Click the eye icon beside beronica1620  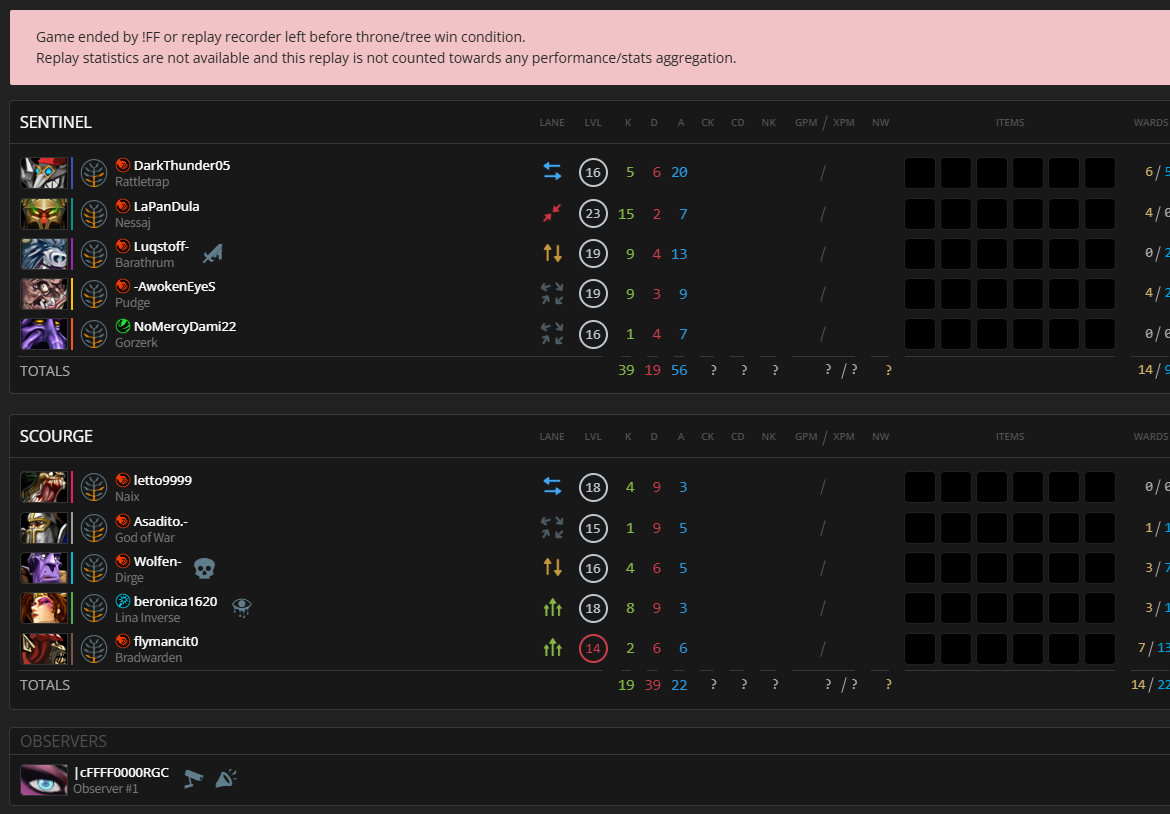tap(241, 607)
